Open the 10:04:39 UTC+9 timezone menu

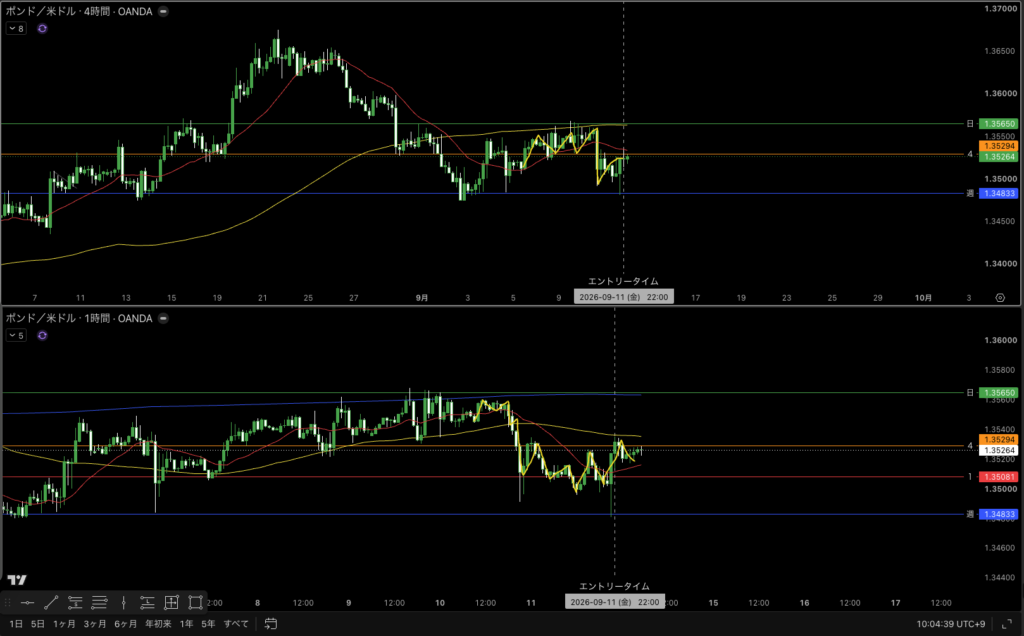click(x=950, y=624)
